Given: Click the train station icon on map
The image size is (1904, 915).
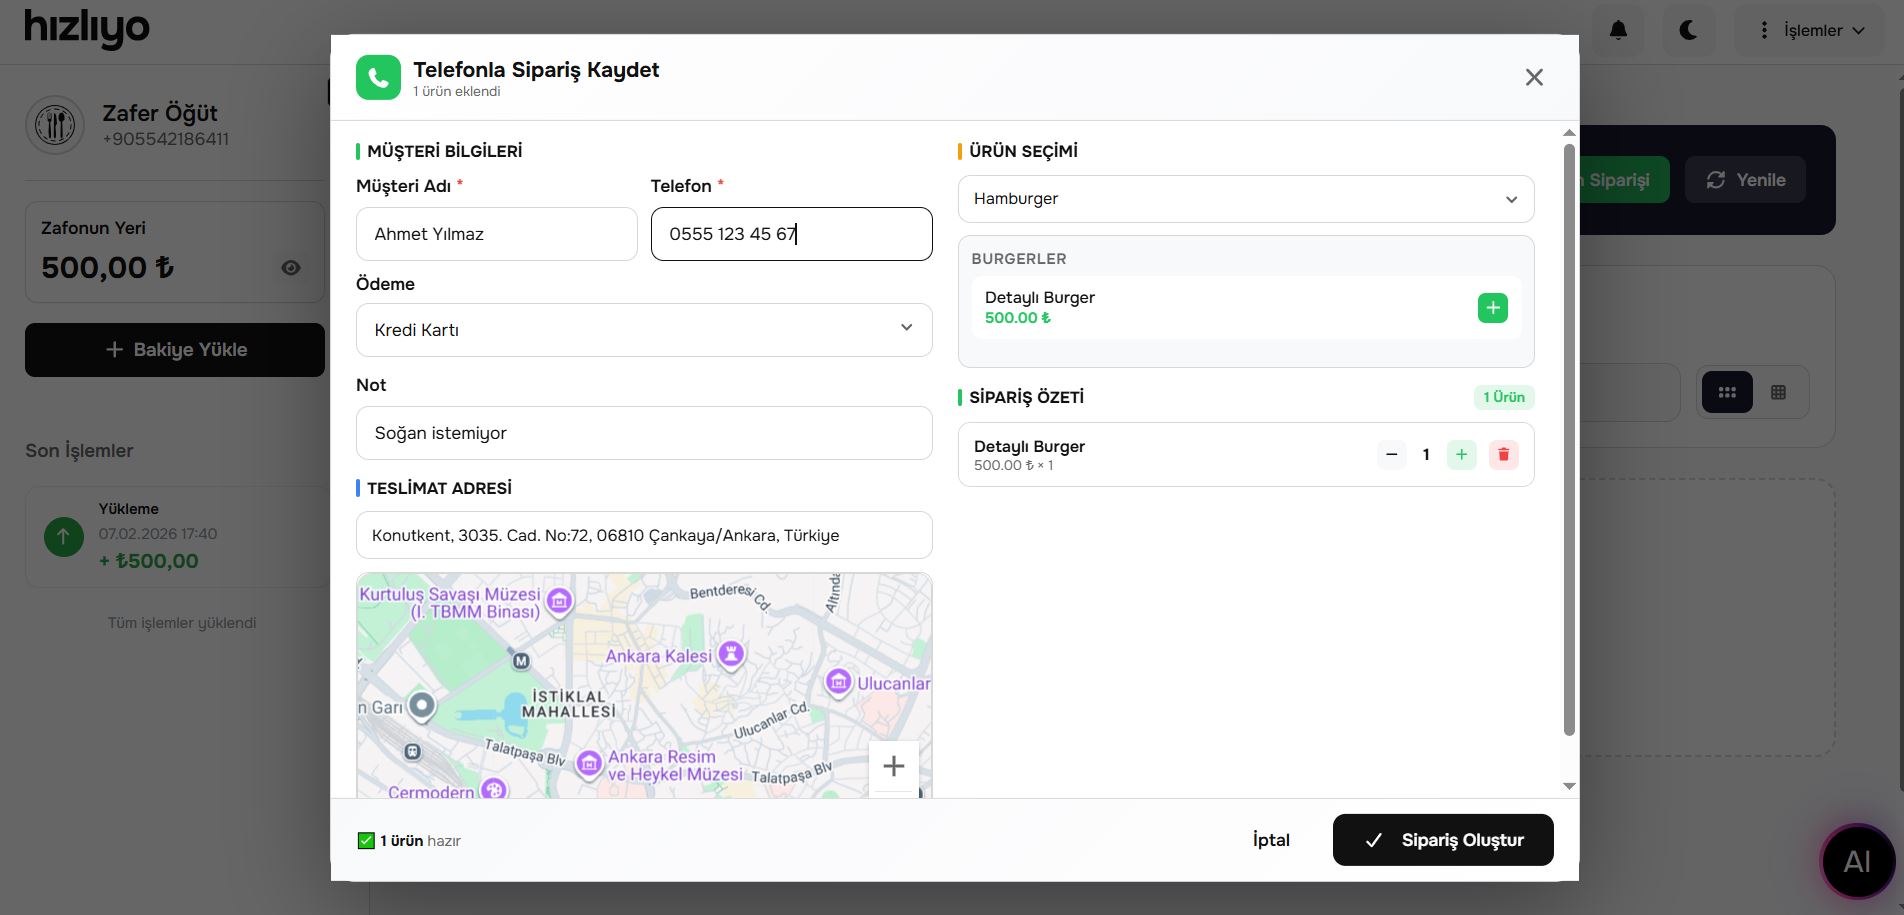Looking at the screenshot, I should tap(413, 751).
